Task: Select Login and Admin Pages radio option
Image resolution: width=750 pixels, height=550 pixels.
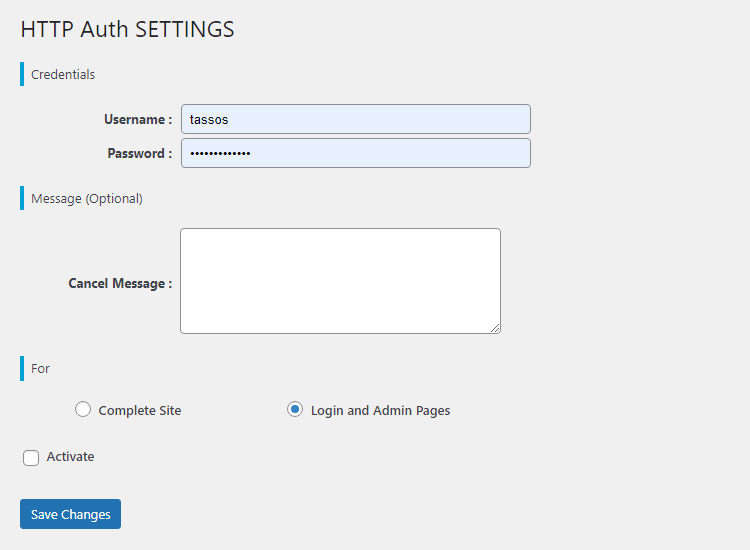Action: click(295, 409)
